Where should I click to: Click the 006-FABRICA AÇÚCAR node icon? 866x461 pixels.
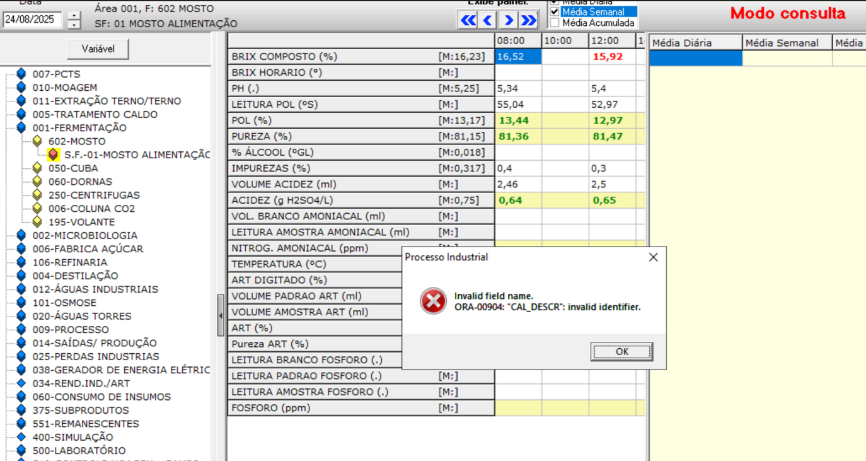click(22, 248)
